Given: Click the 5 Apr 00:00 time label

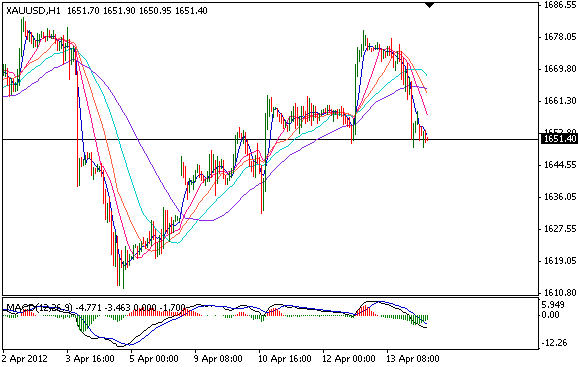Looking at the screenshot, I should 154,359.
